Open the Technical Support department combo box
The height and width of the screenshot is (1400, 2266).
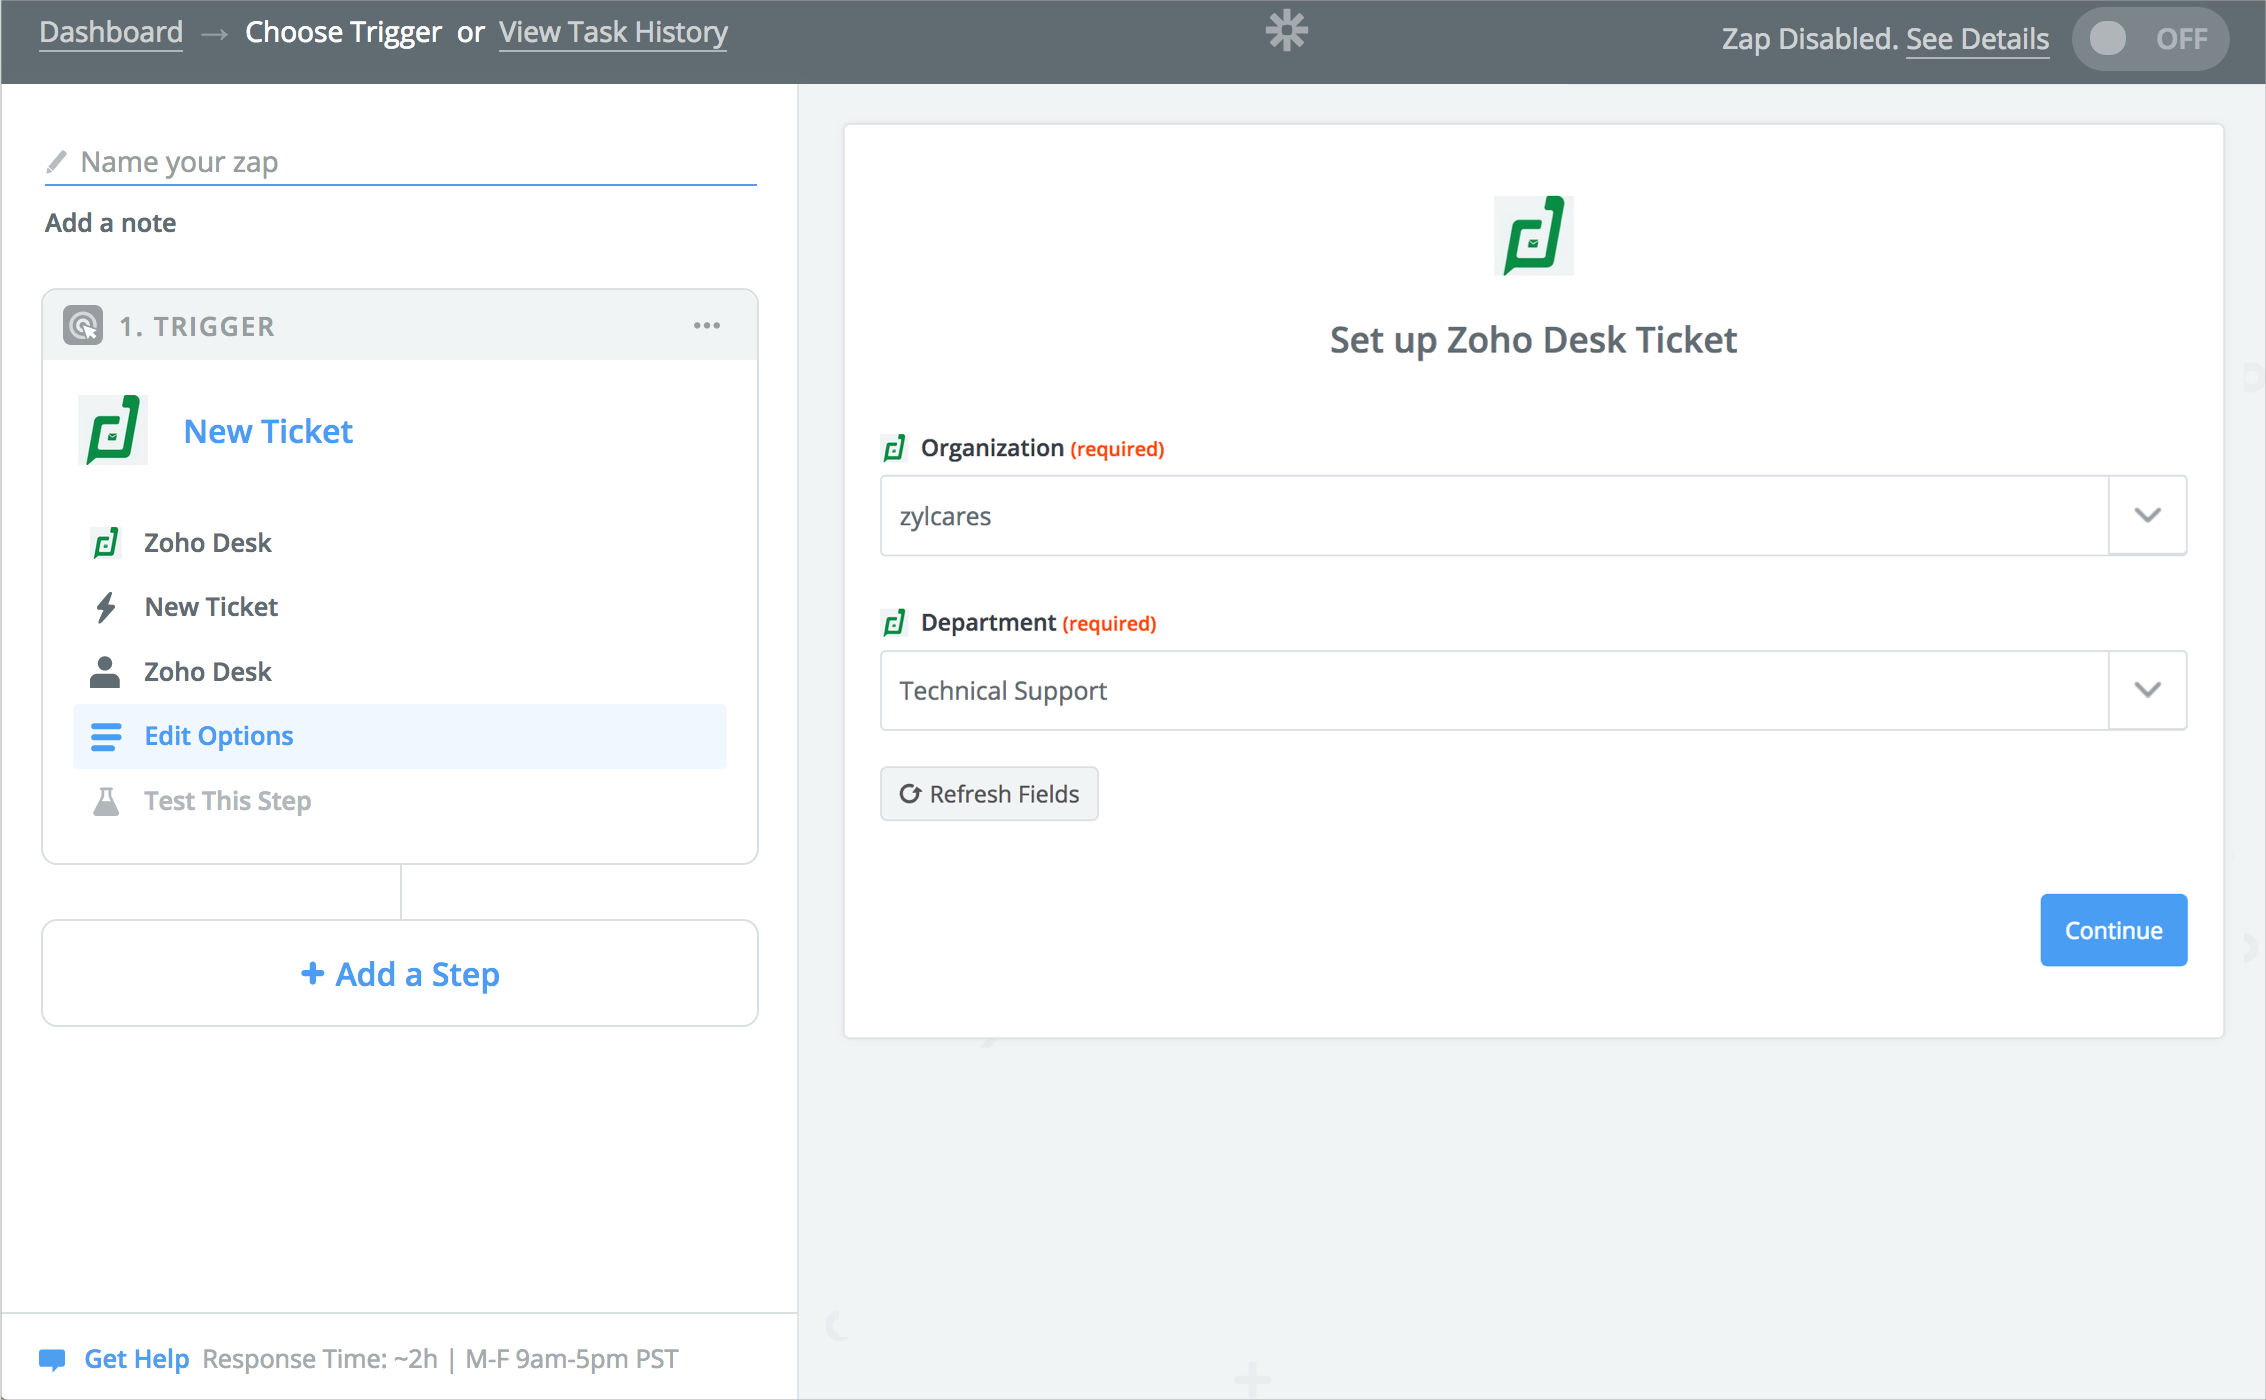[1493, 690]
